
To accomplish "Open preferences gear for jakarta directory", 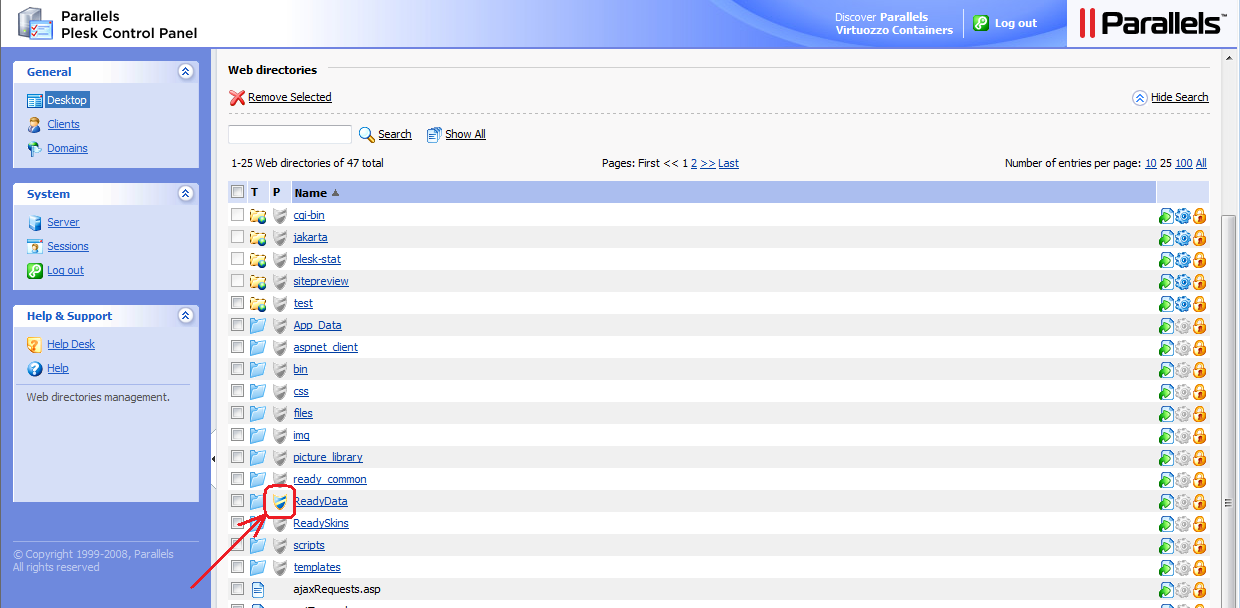I will click(x=1183, y=237).
